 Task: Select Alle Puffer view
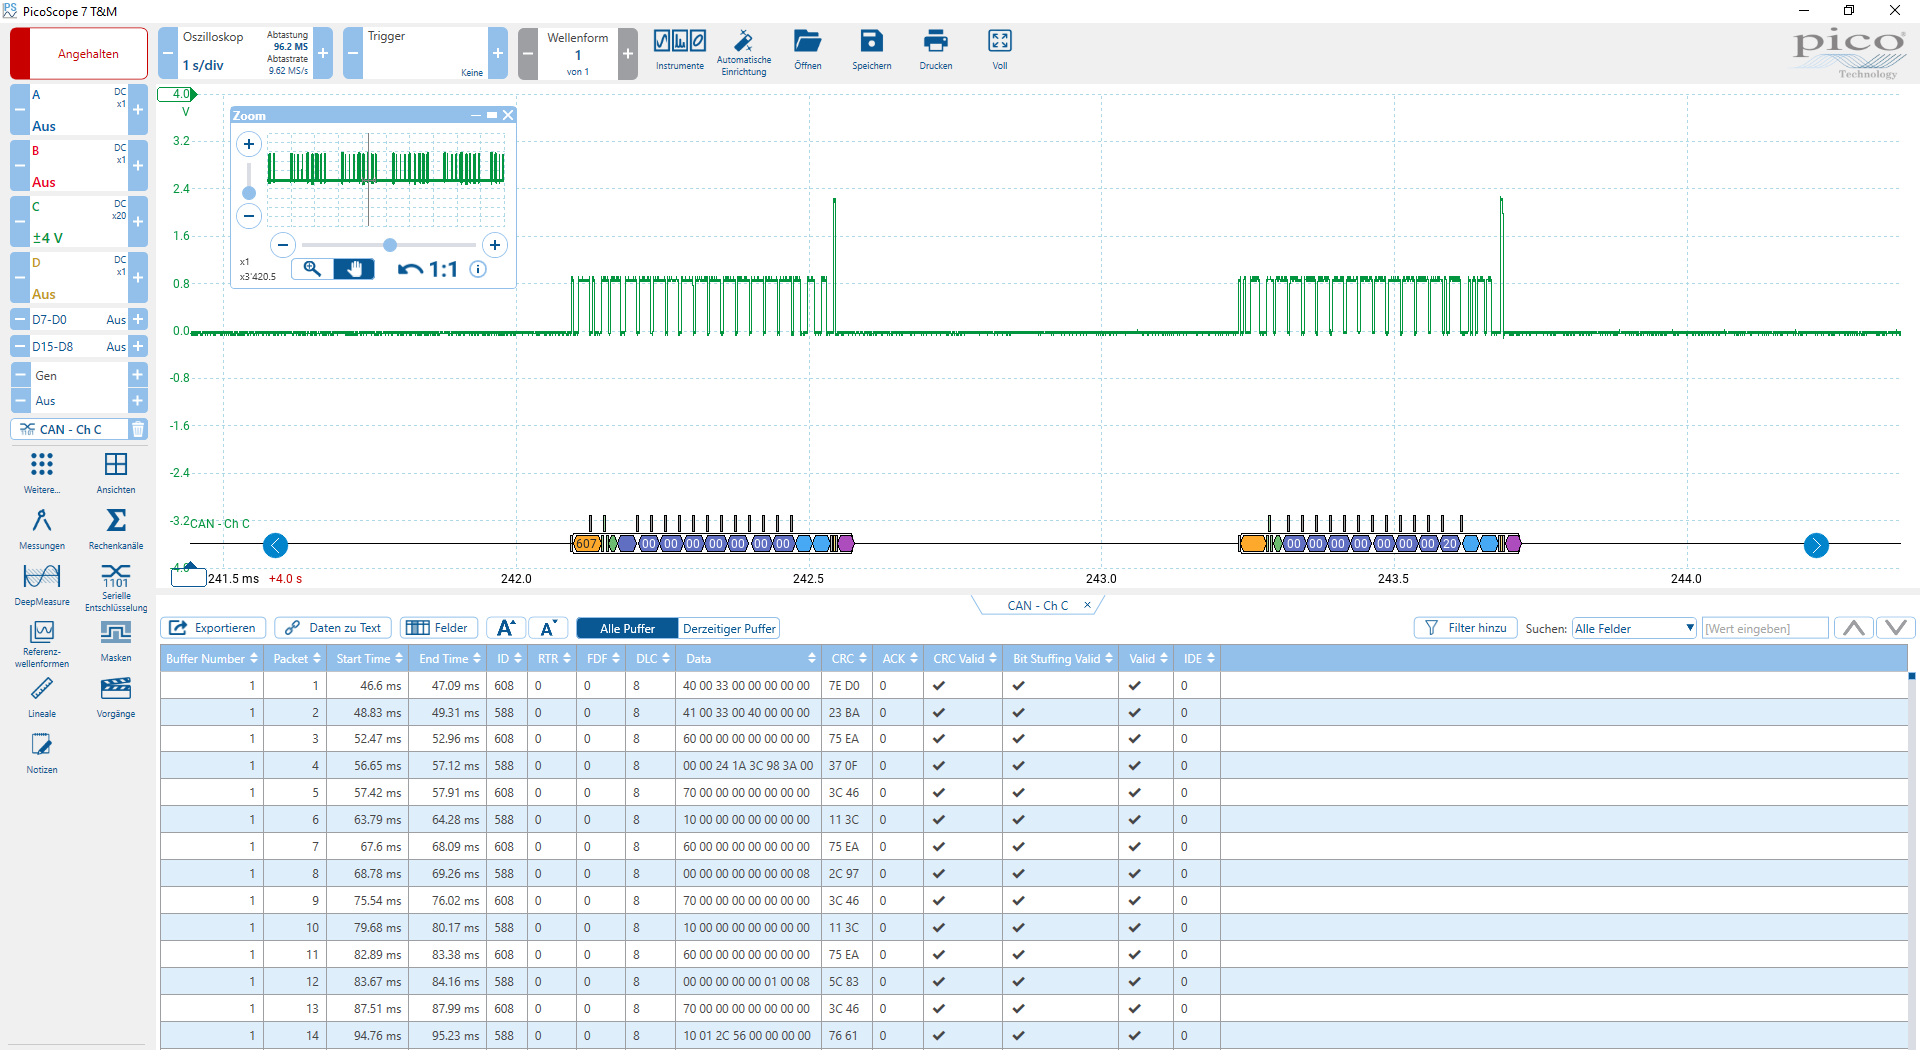pos(627,628)
